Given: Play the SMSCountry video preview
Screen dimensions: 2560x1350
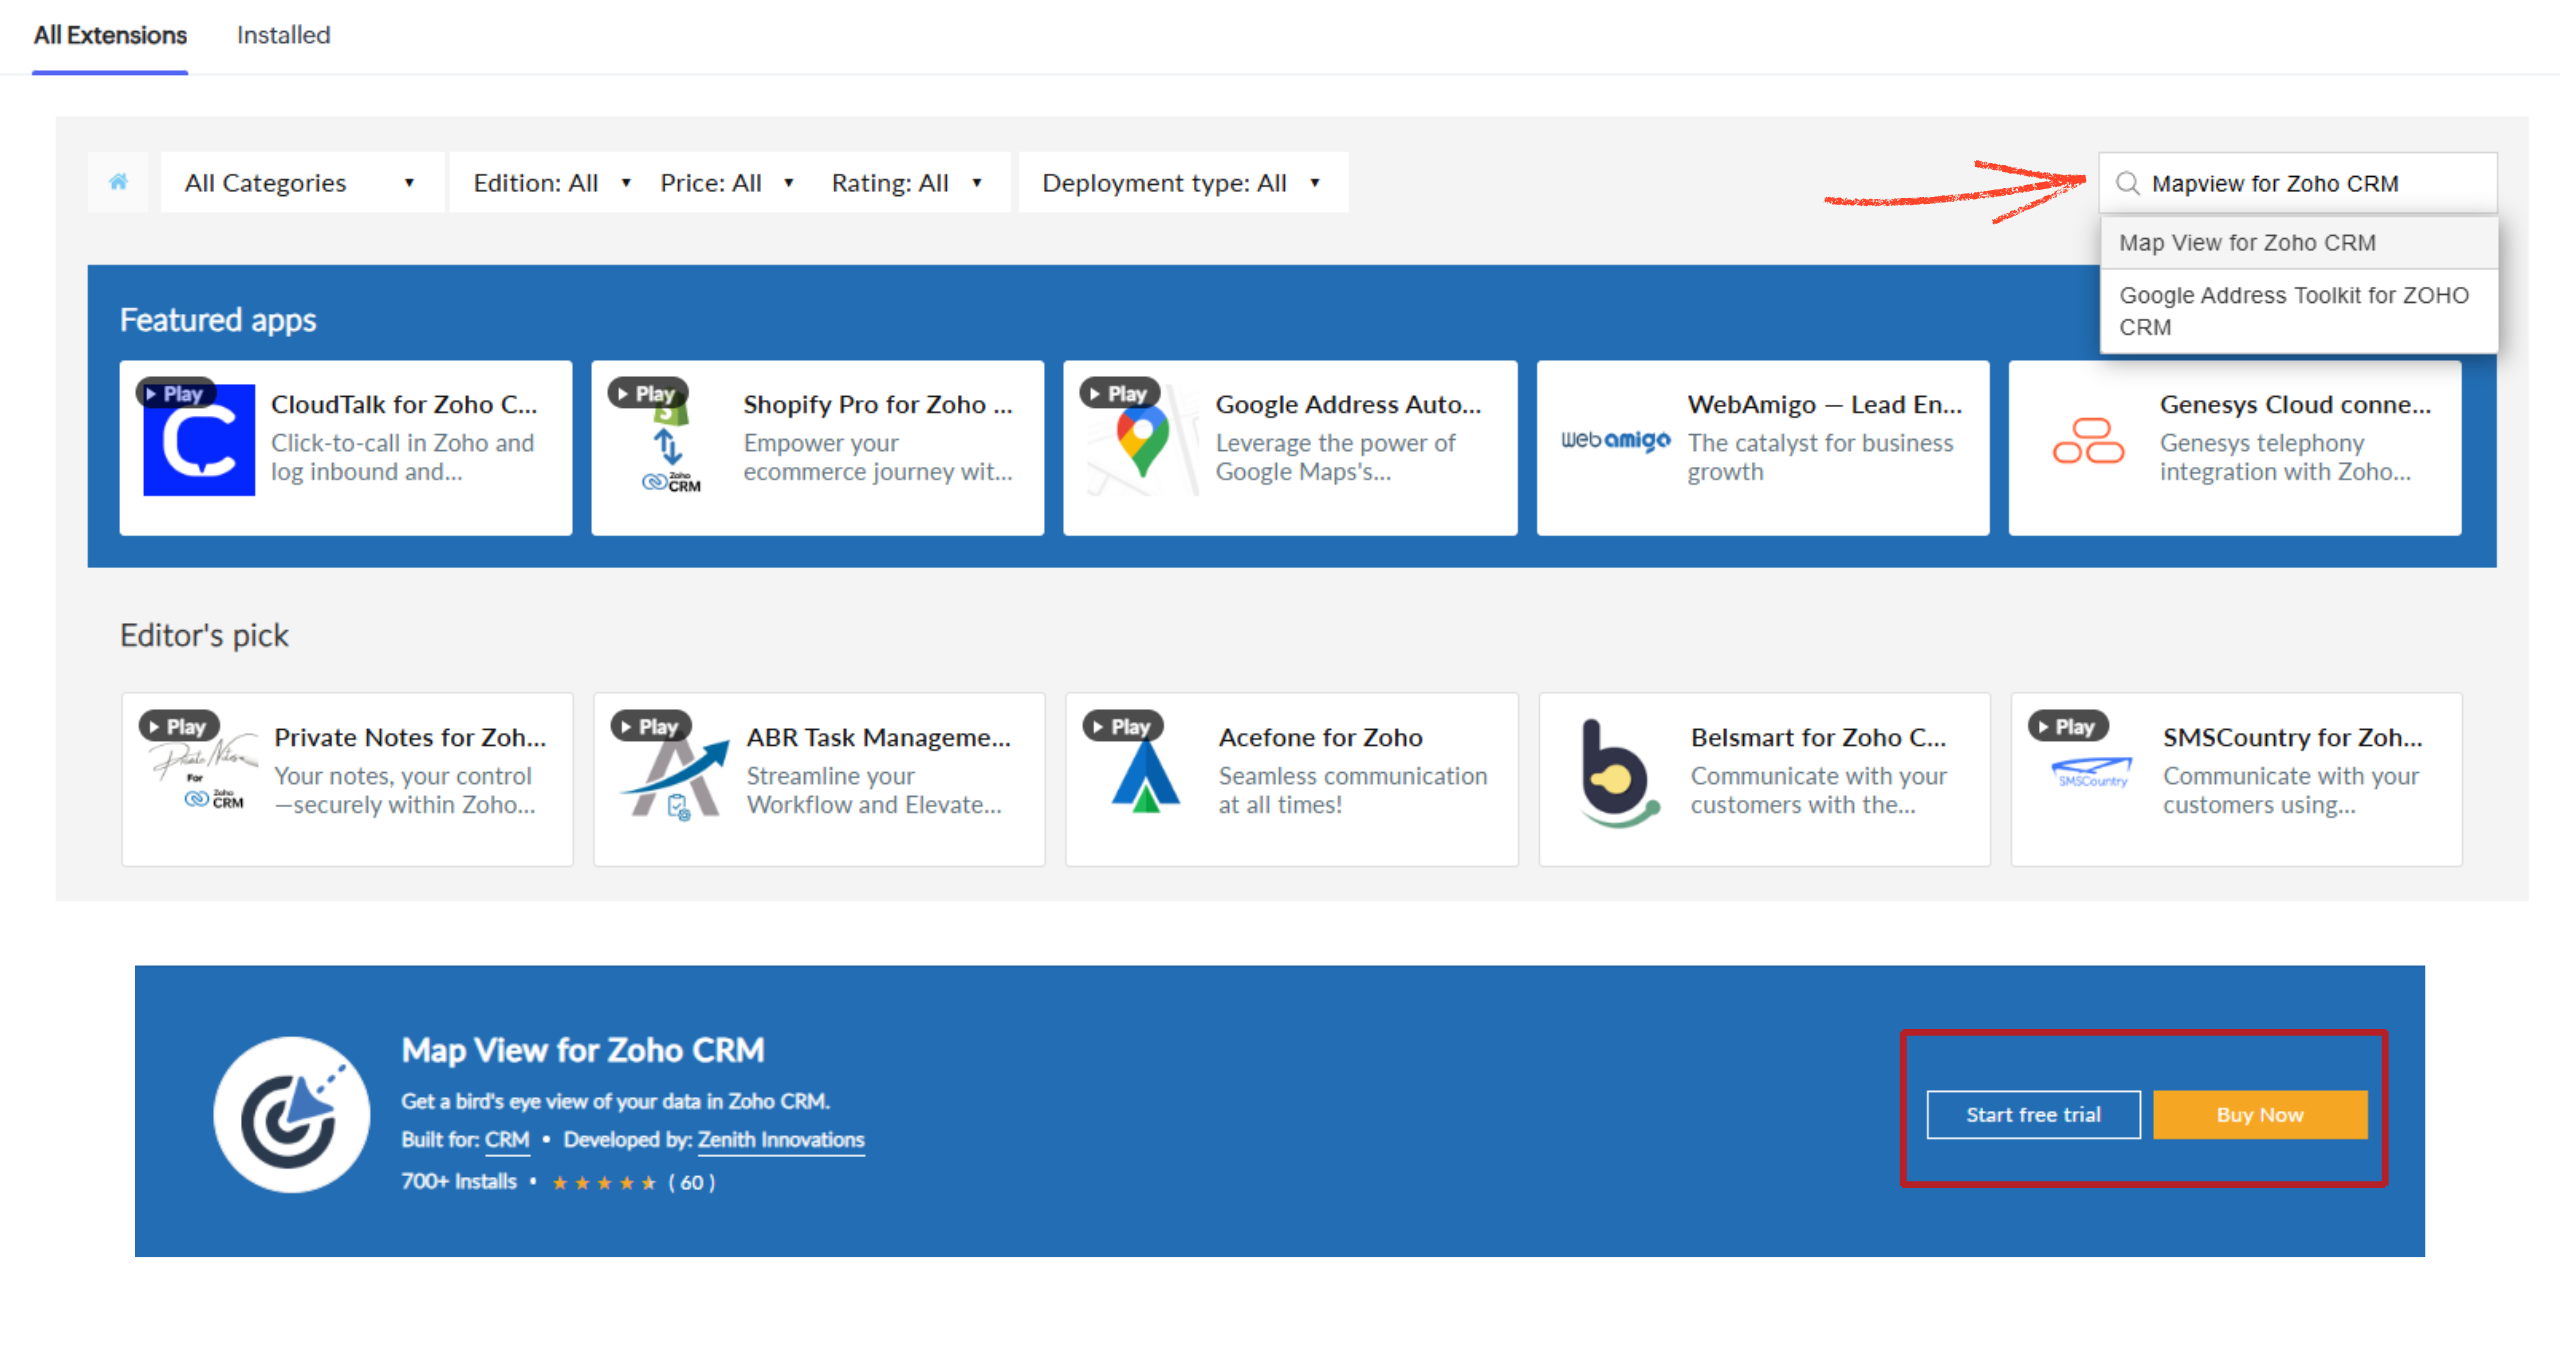Looking at the screenshot, I should (2067, 726).
